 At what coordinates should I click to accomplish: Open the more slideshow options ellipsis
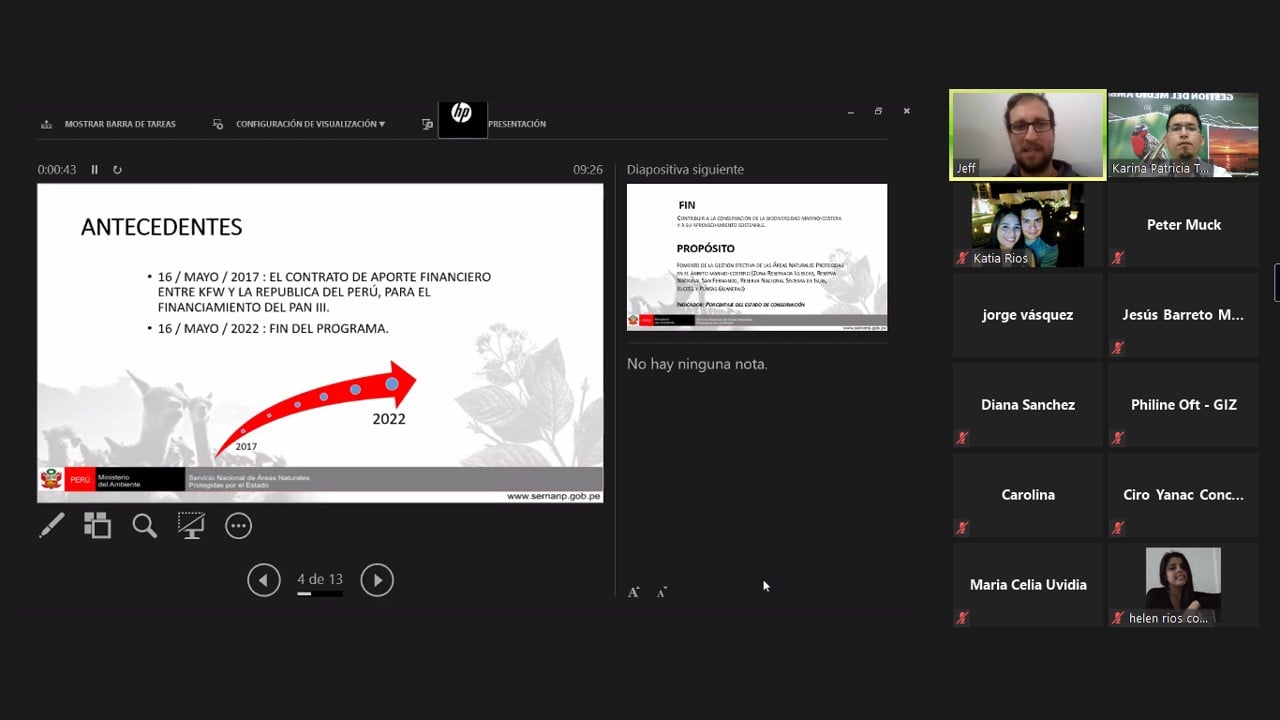coord(238,525)
